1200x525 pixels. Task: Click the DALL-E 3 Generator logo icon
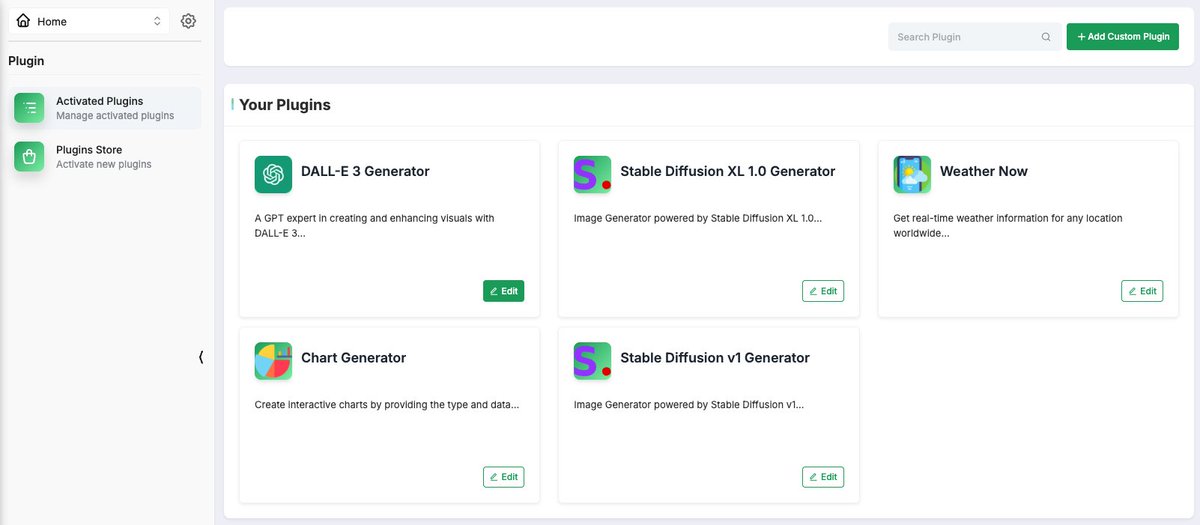click(x=273, y=174)
